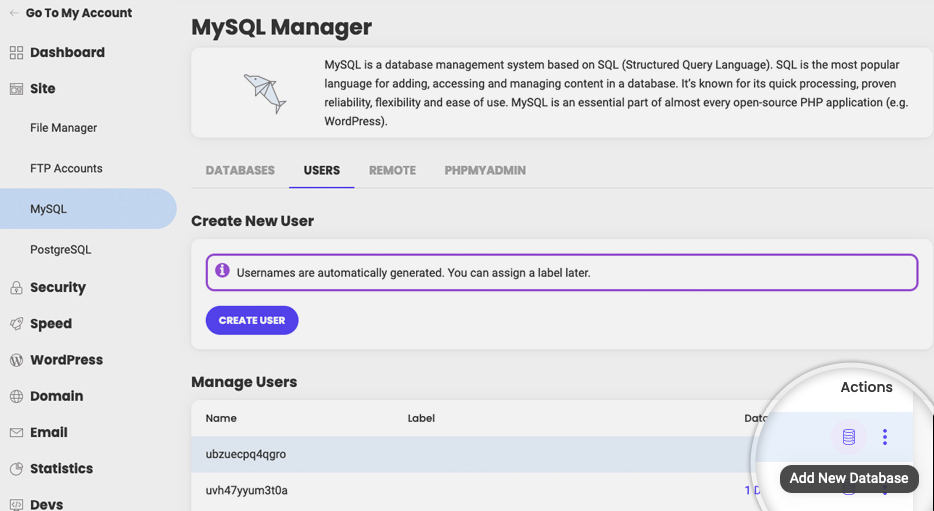Screen dimensions: 934x511
Task: Click Add New Database icon for ubzuecpq4qgro
Action: [x=849, y=437]
